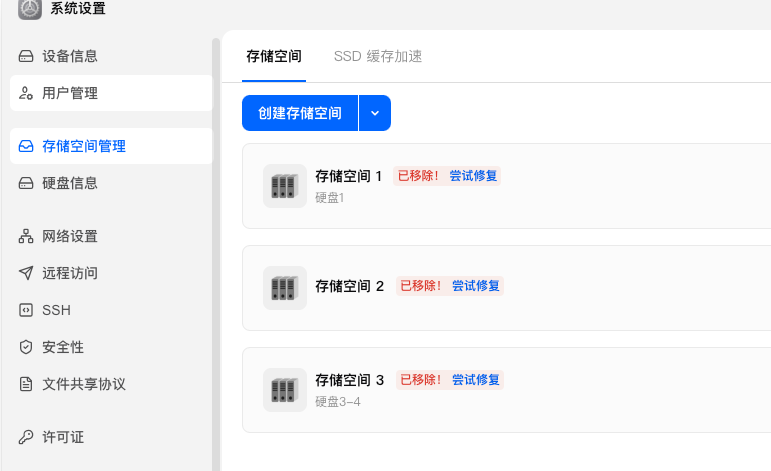Click the 存储空间 2 title
The height and width of the screenshot is (471, 771).
[x=350, y=286]
